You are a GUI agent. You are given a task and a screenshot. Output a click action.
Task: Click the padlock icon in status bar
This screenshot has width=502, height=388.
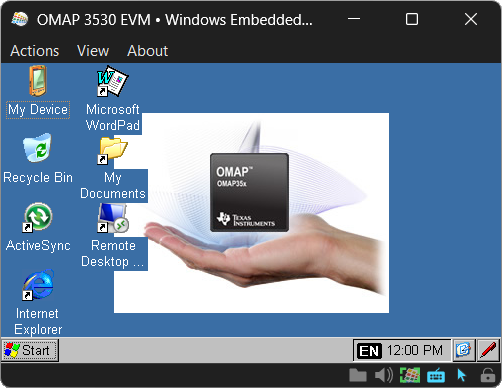pyautogui.click(x=488, y=375)
